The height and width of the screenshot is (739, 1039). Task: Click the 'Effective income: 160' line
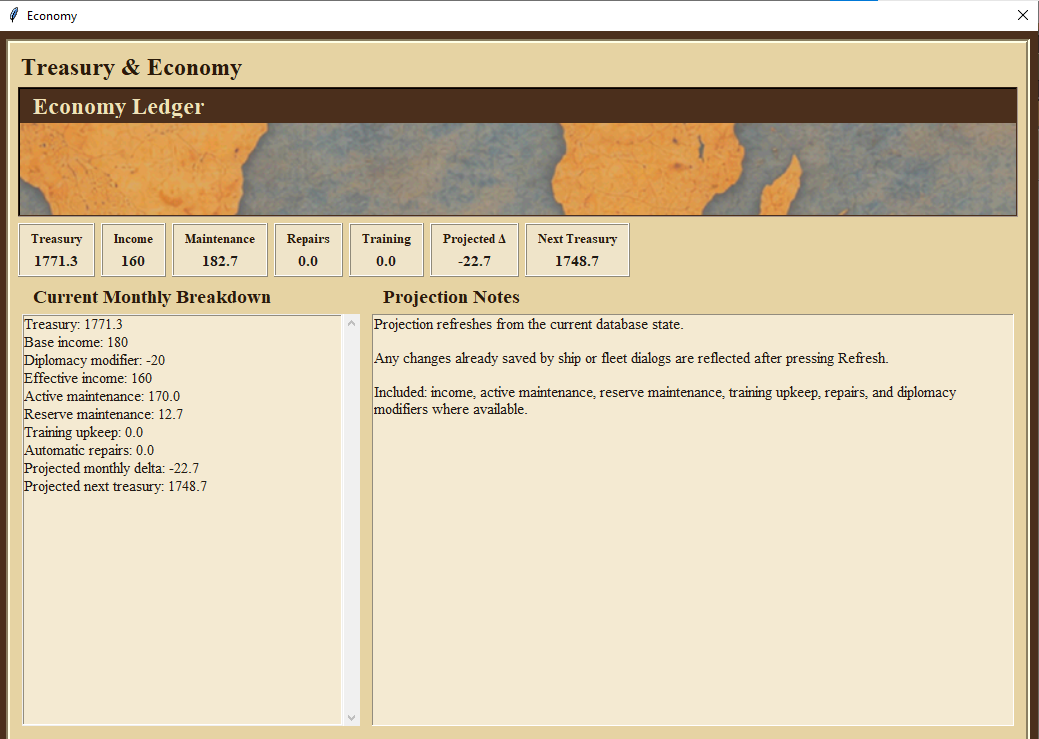pos(88,378)
